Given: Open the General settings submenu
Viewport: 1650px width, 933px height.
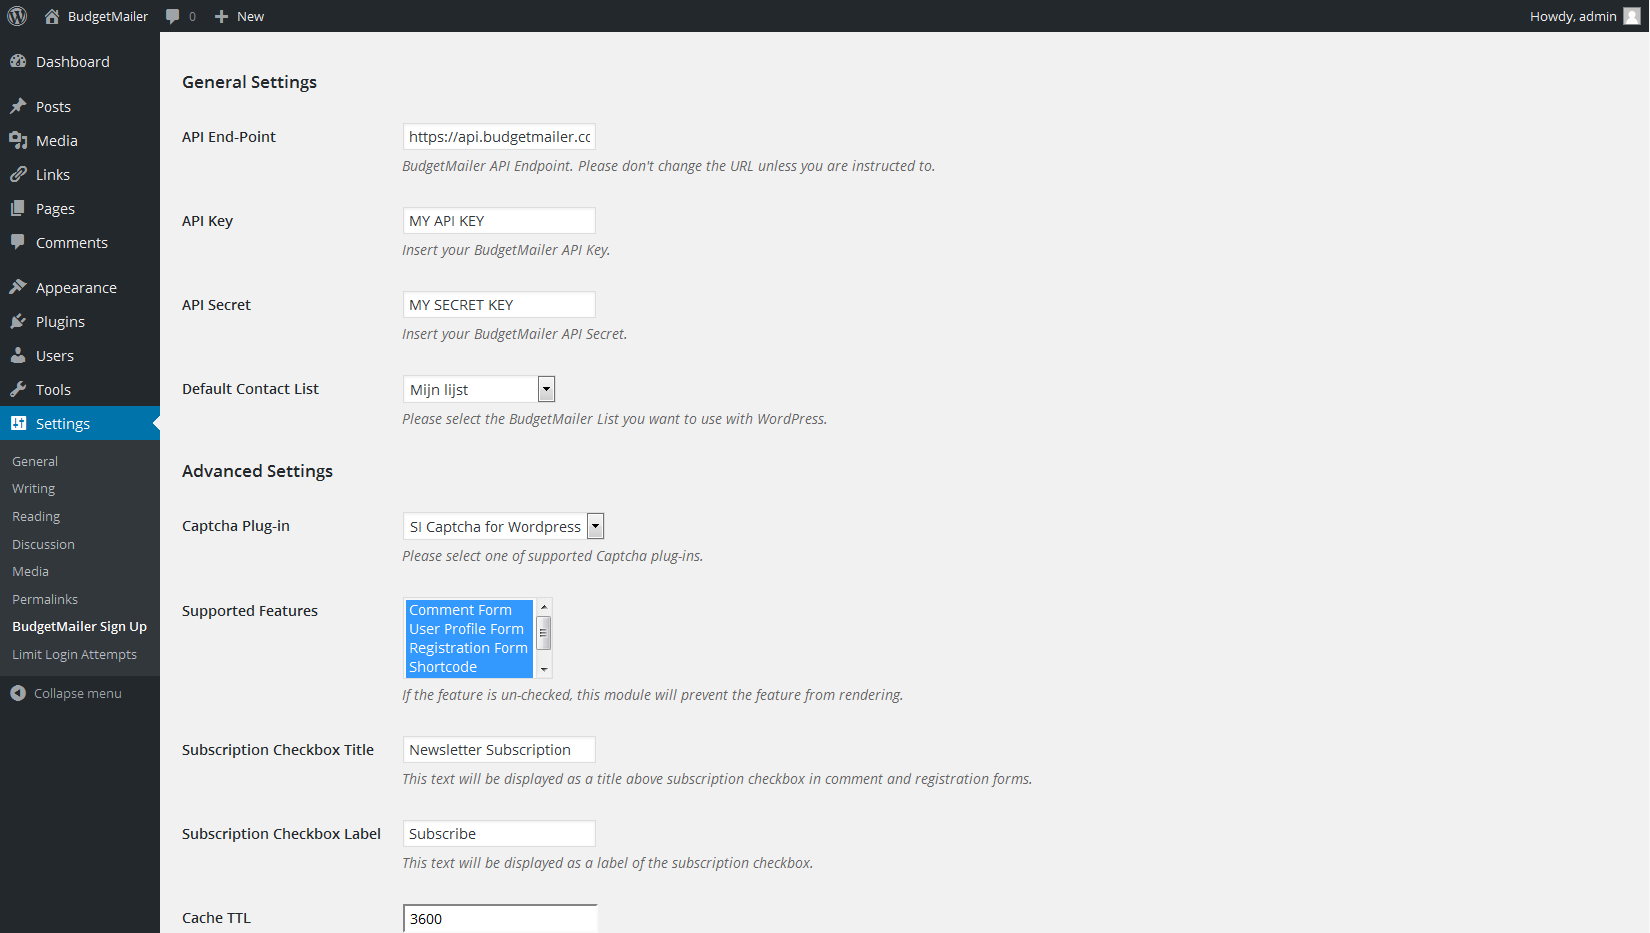Looking at the screenshot, I should (x=35, y=461).
